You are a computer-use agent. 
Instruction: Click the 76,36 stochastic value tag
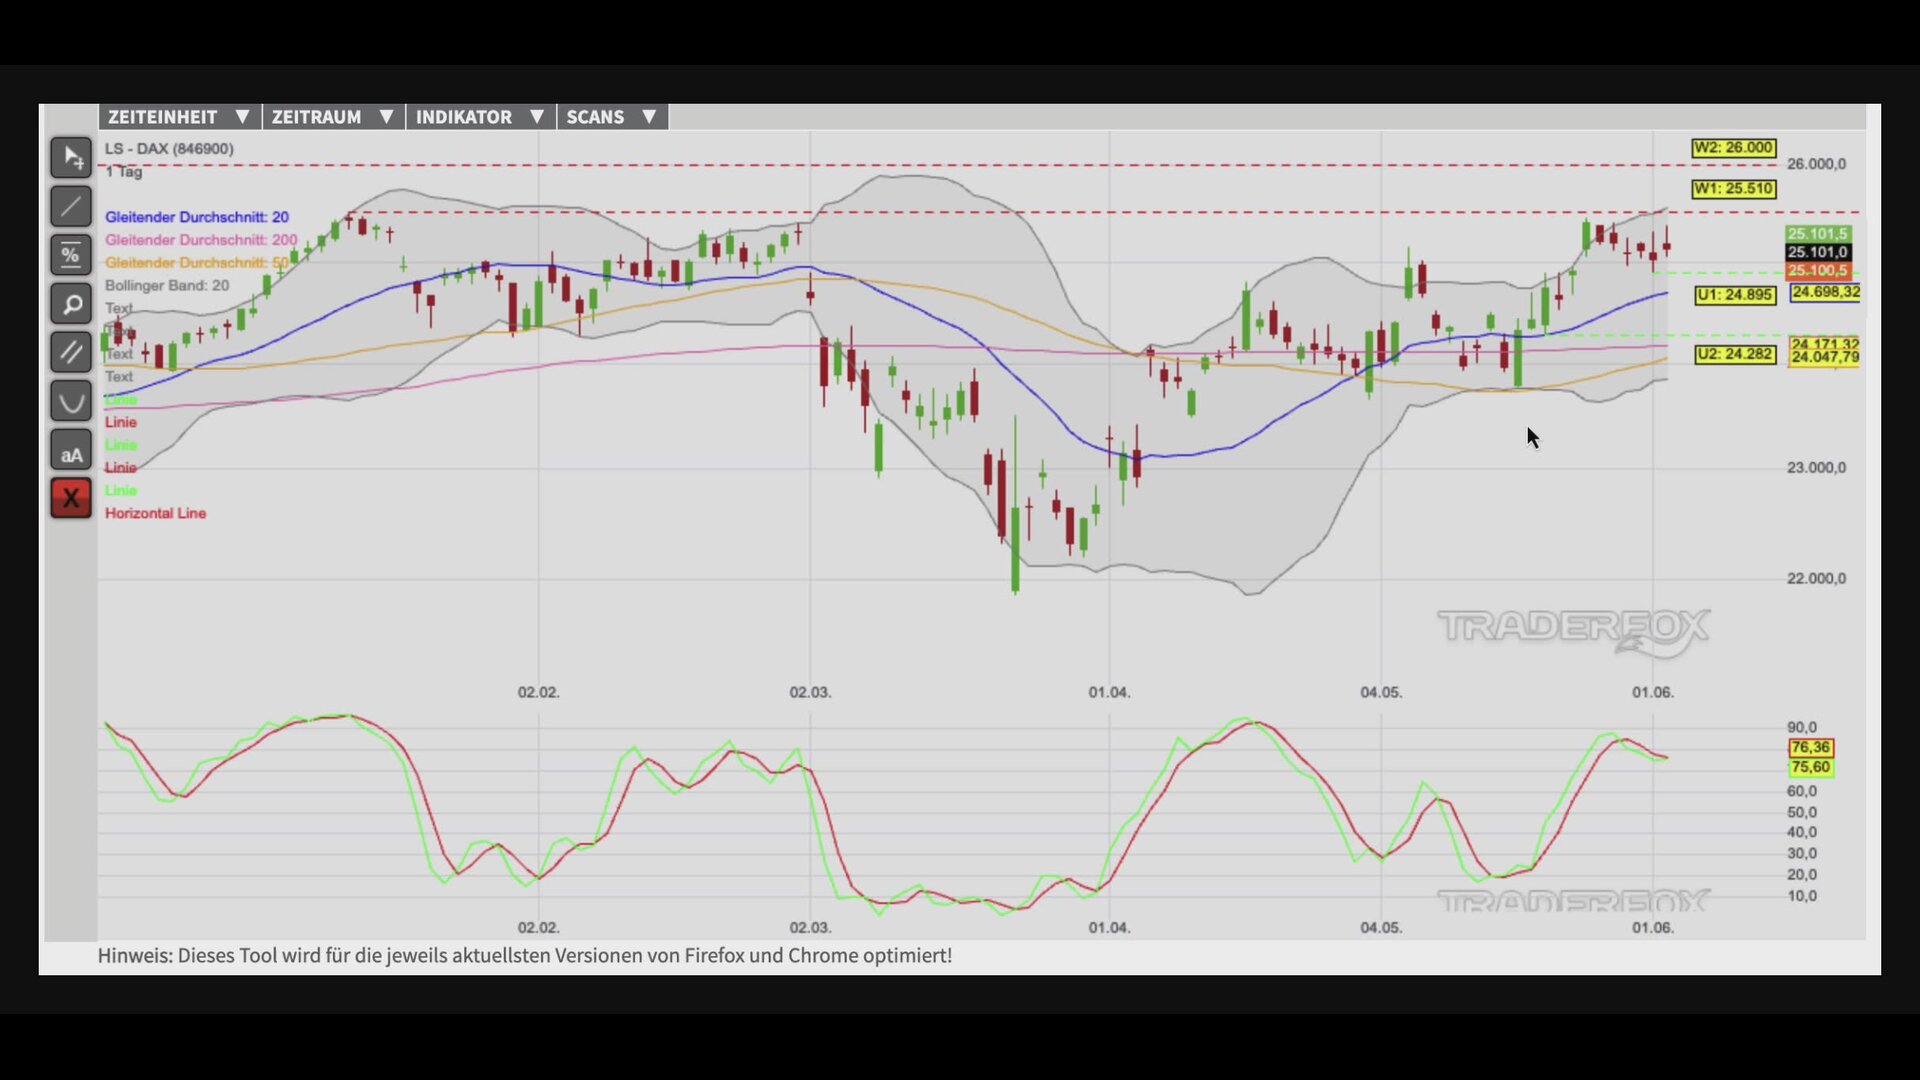[x=1811, y=748]
